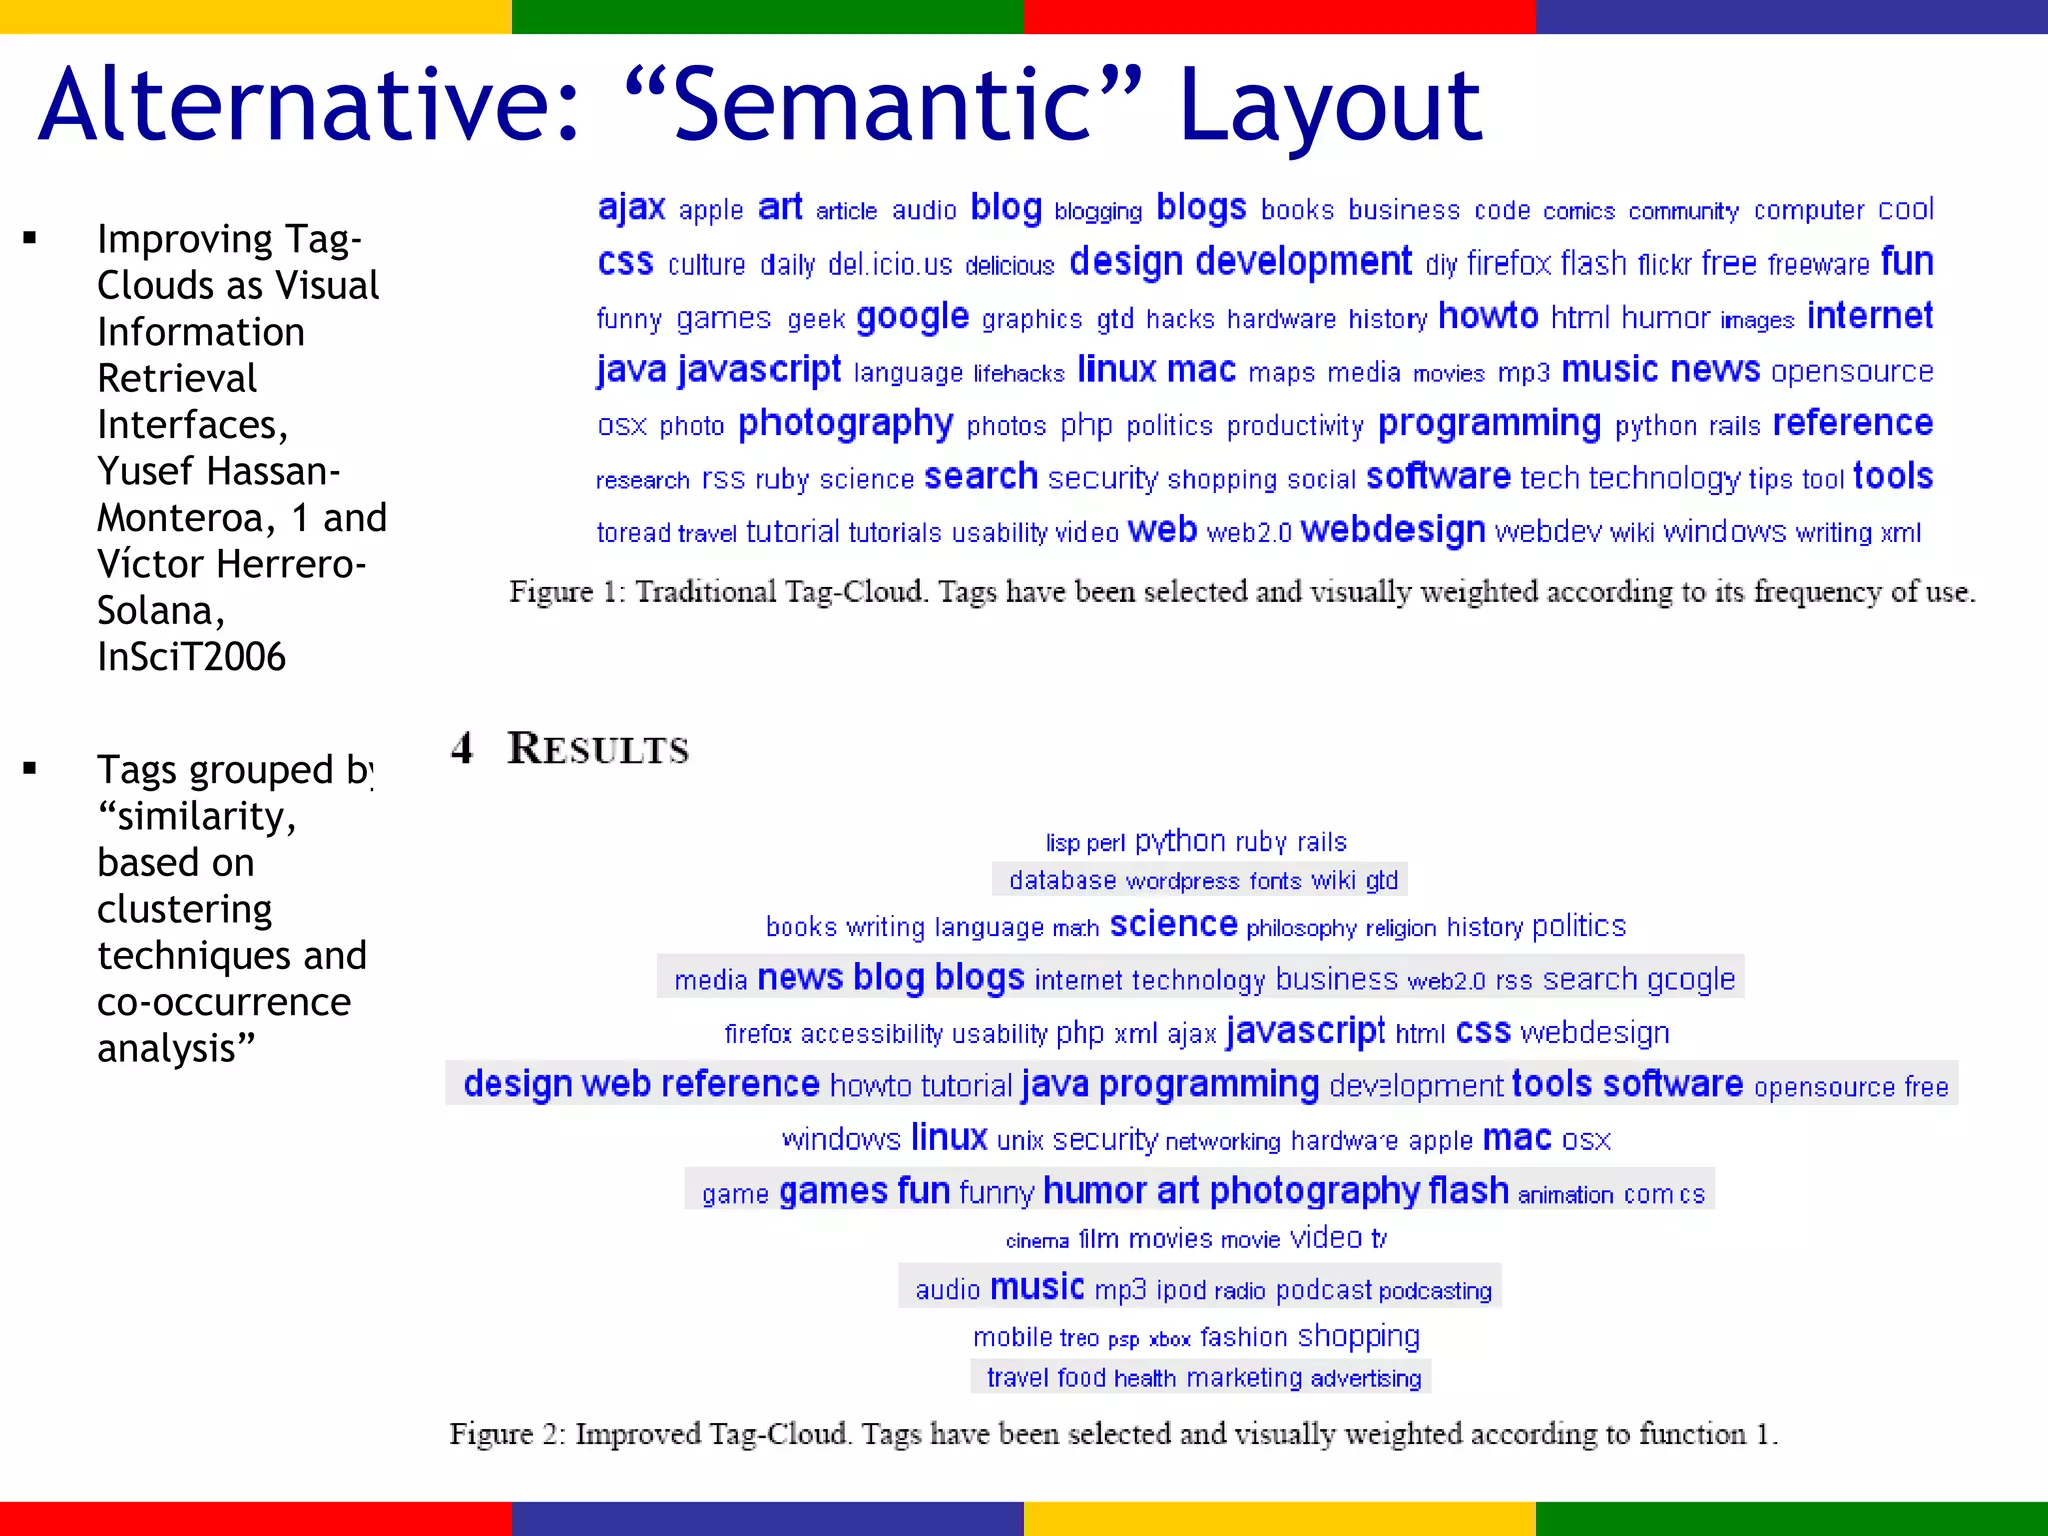Click the Figure 2 Improved Tag-Cloud caption
The height and width of the screenshot is (1536, 2048).
click(1113, 1434)
